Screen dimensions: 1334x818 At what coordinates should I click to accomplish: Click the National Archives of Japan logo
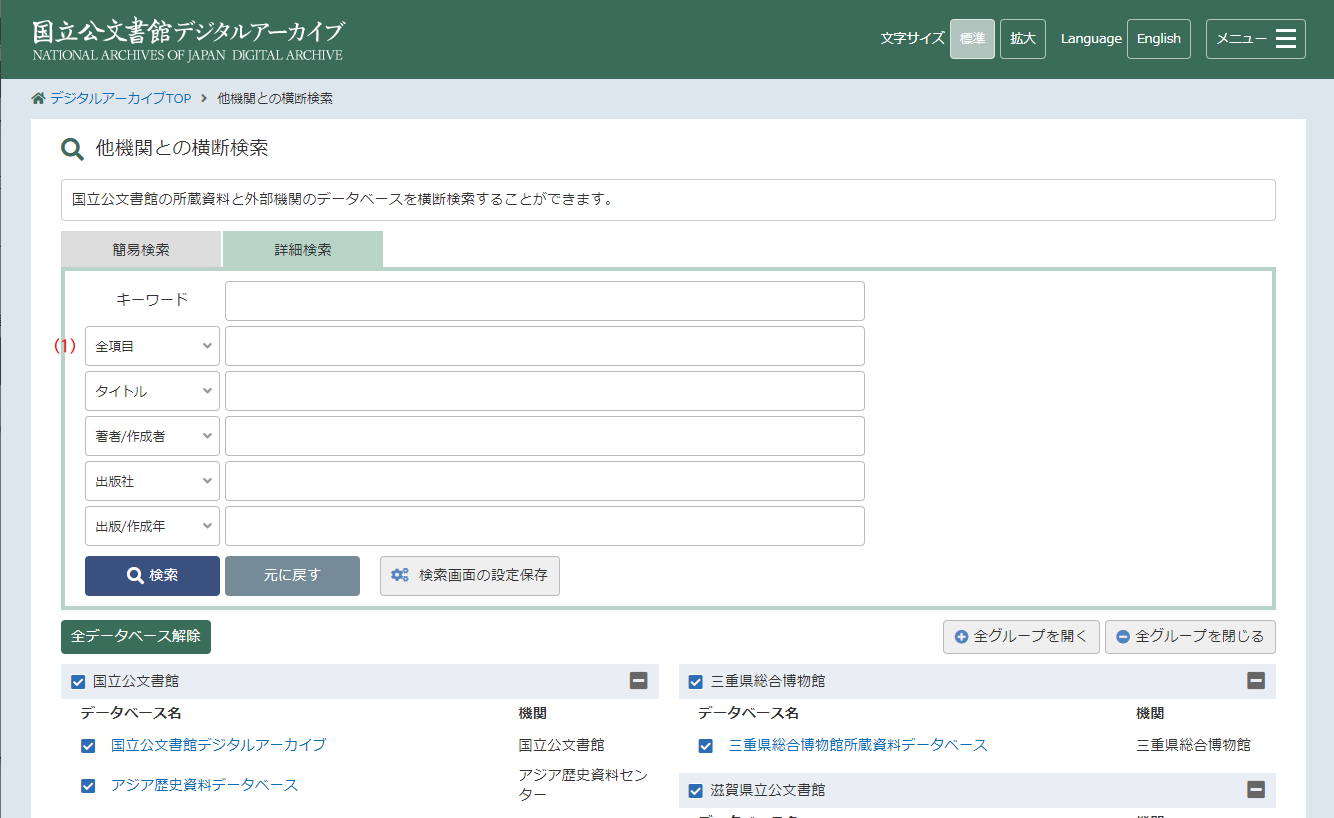pyautogui.click(x=188, y=39)
